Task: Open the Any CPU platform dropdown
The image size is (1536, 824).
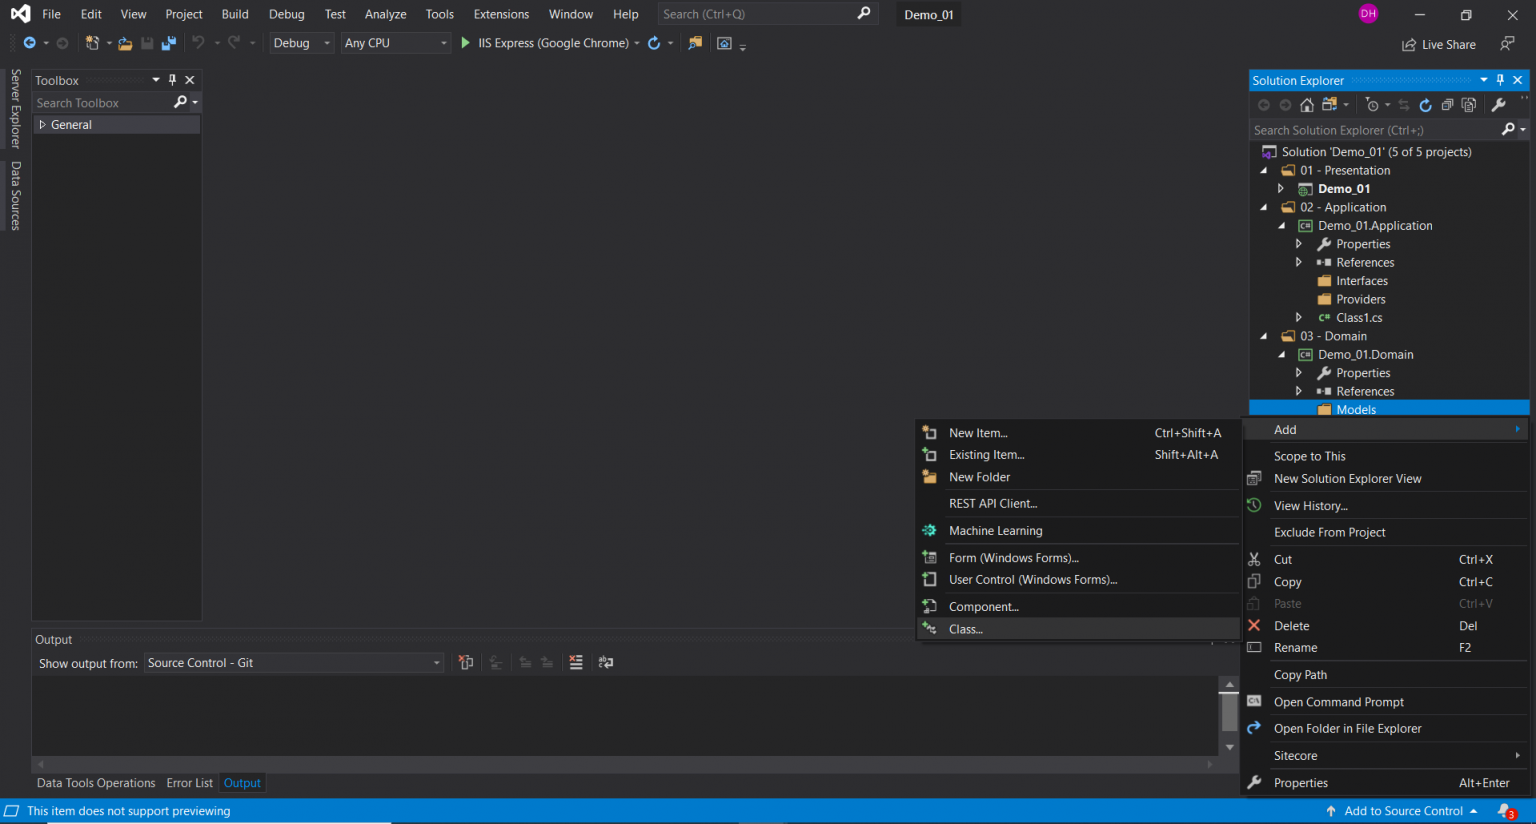Action: [395, 43]
